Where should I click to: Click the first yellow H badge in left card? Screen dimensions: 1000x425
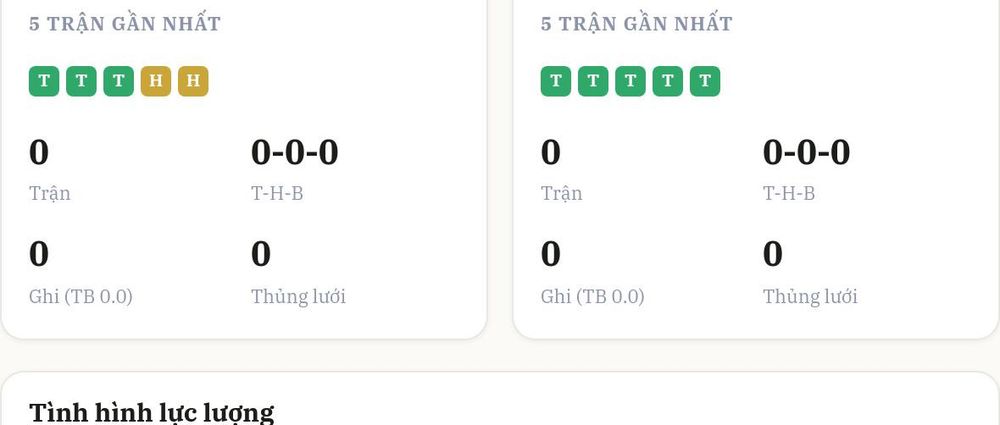(x=156, y=81)
